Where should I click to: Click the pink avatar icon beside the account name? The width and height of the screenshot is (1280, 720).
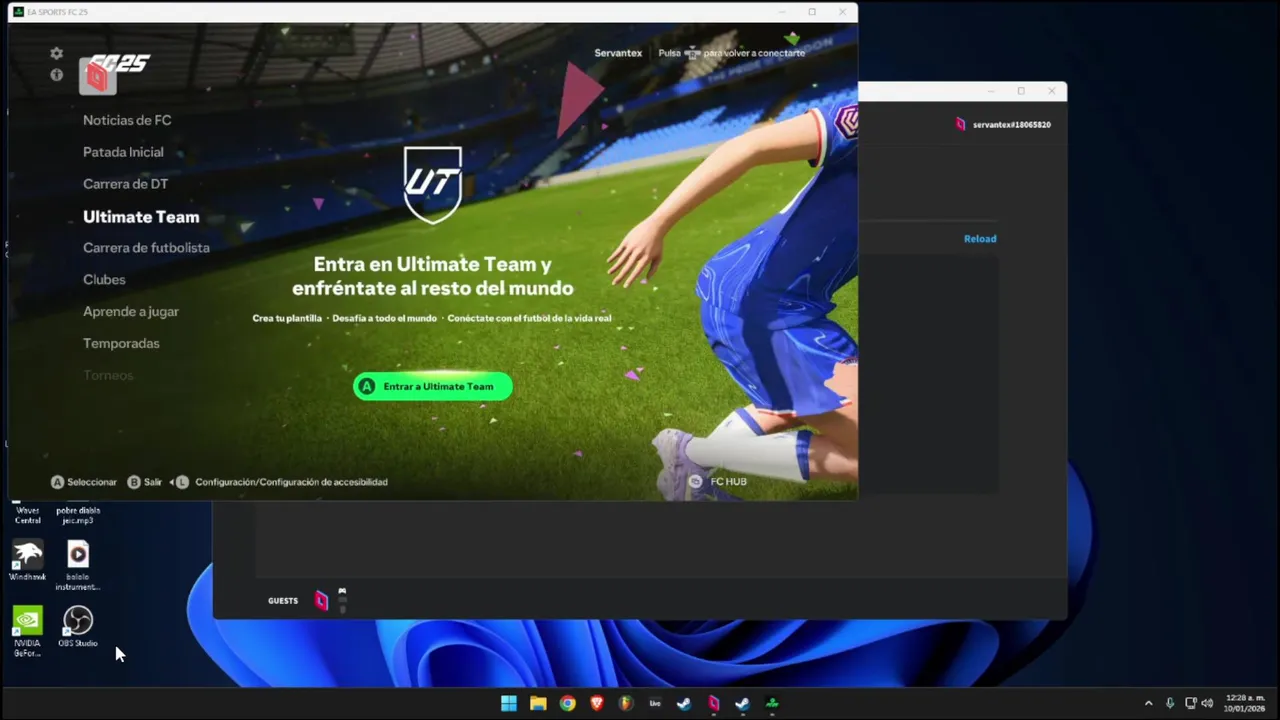tap(961, 125)
